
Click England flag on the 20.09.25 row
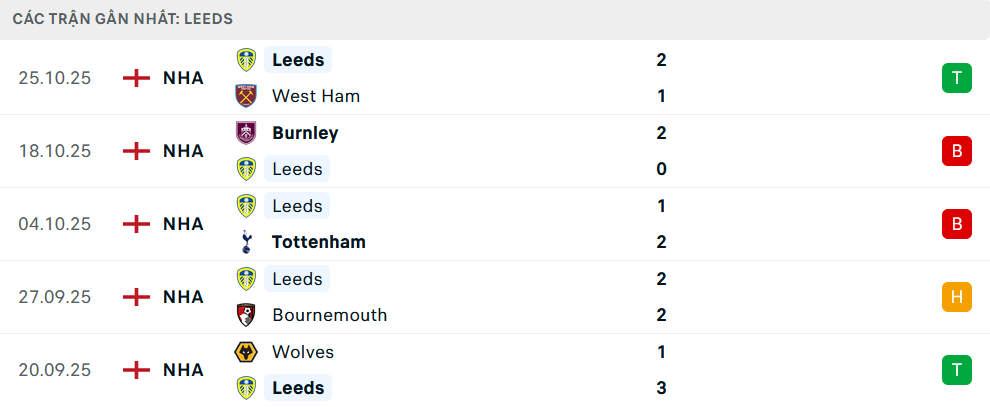pyautogui.click(x=136, y=370)
